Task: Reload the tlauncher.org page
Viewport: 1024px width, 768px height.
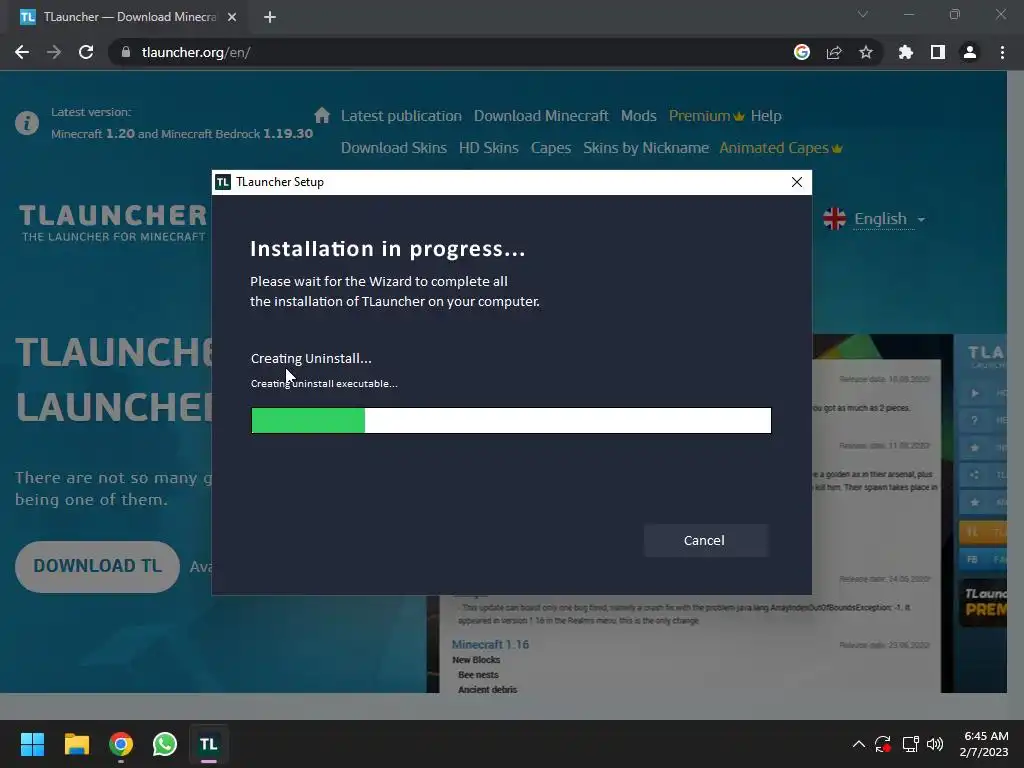Action: (x=86, y=52)
